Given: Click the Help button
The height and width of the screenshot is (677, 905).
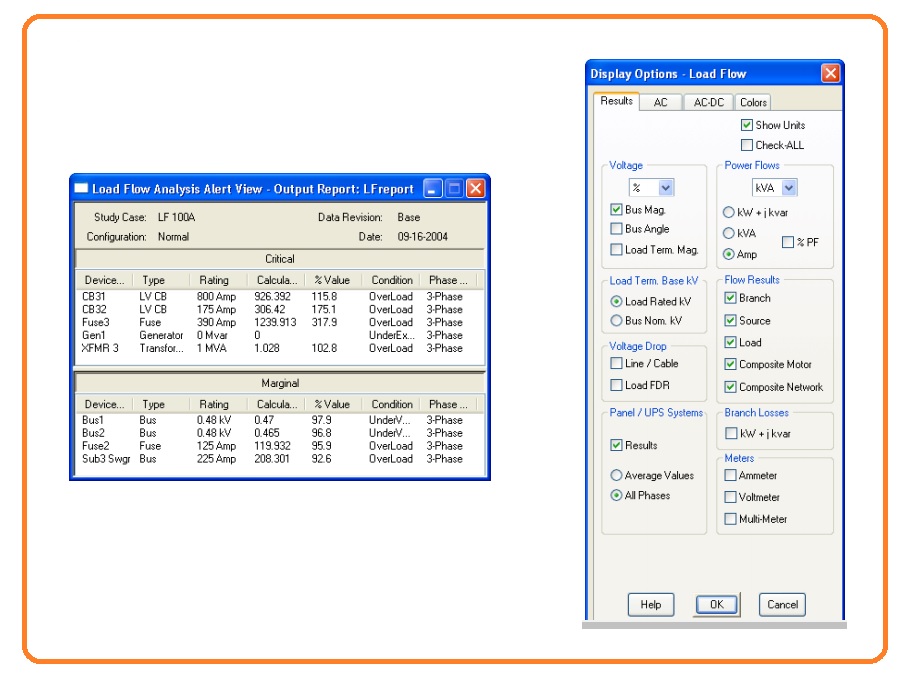Looking at the screenshot, I should [650, 604].
